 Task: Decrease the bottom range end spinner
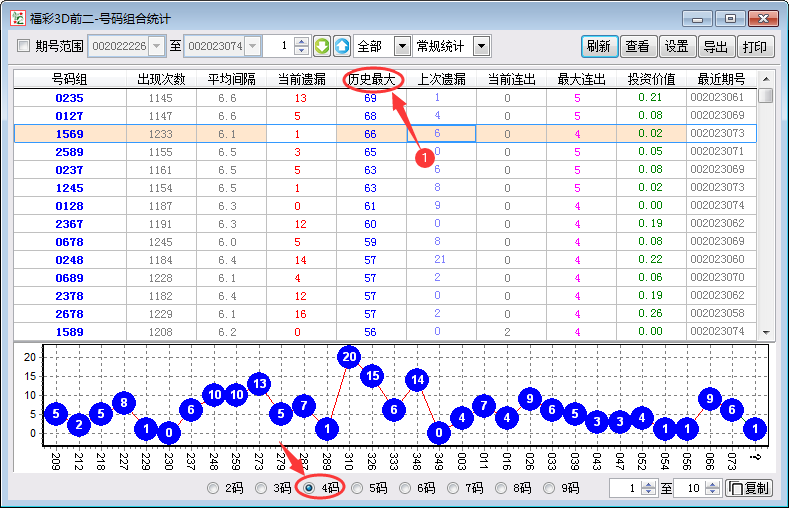pyautogui.click(x=713, y=492)
